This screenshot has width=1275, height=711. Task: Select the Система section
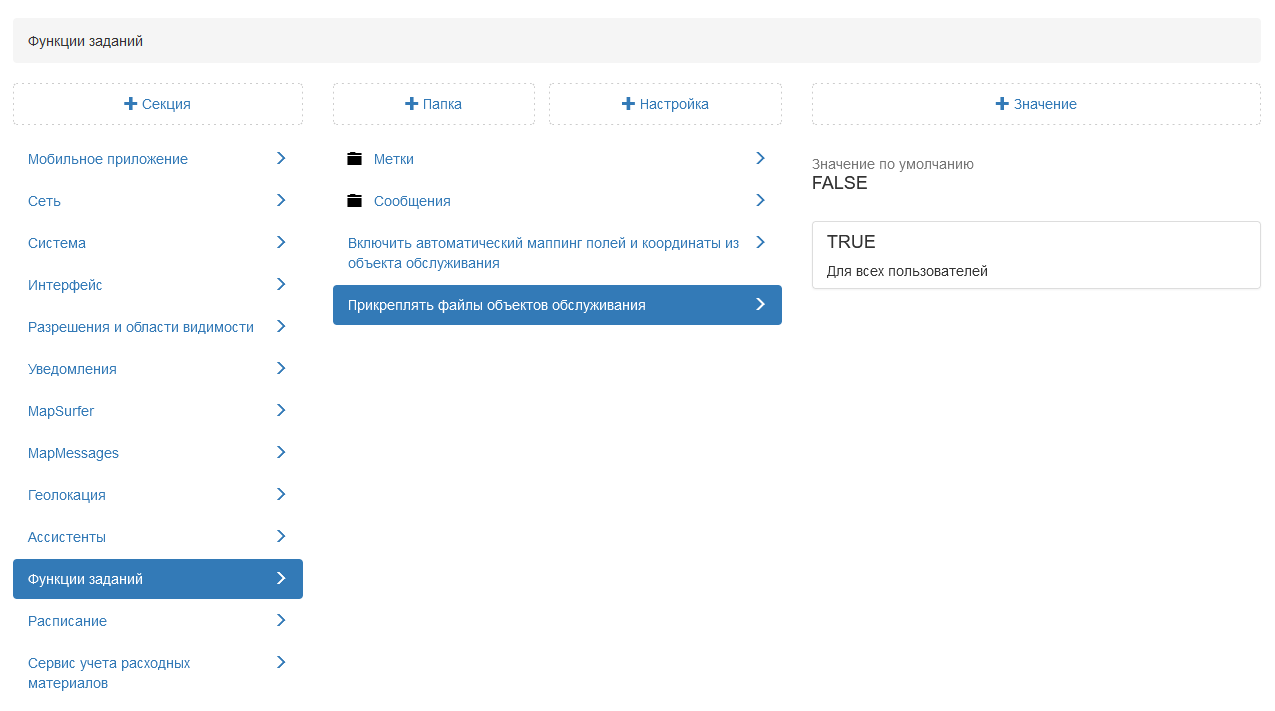[158, 243]
